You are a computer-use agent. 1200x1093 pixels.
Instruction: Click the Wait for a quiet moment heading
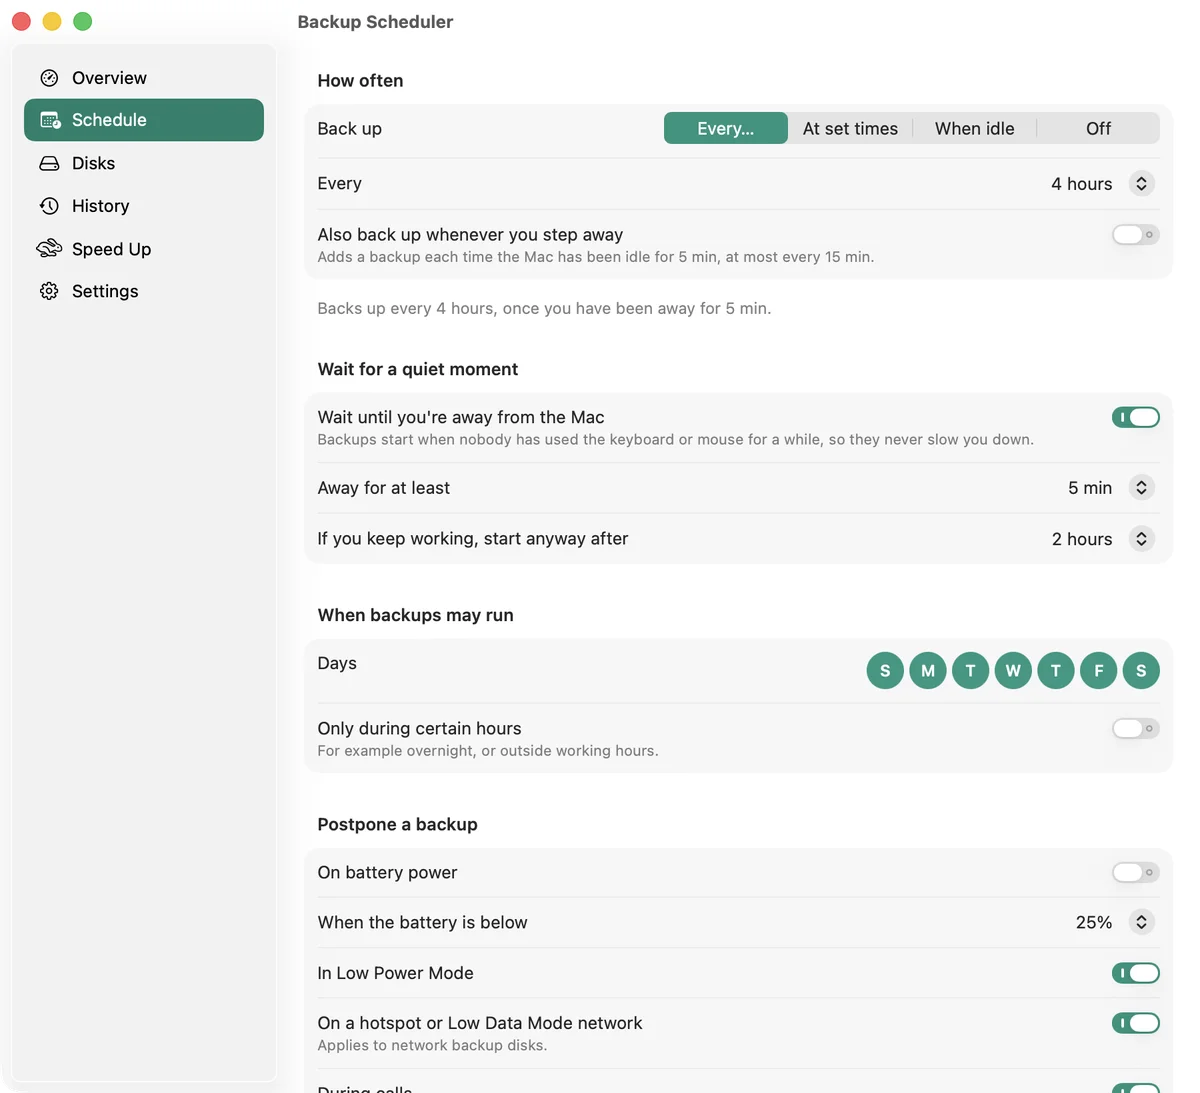[x=418, y=369]
